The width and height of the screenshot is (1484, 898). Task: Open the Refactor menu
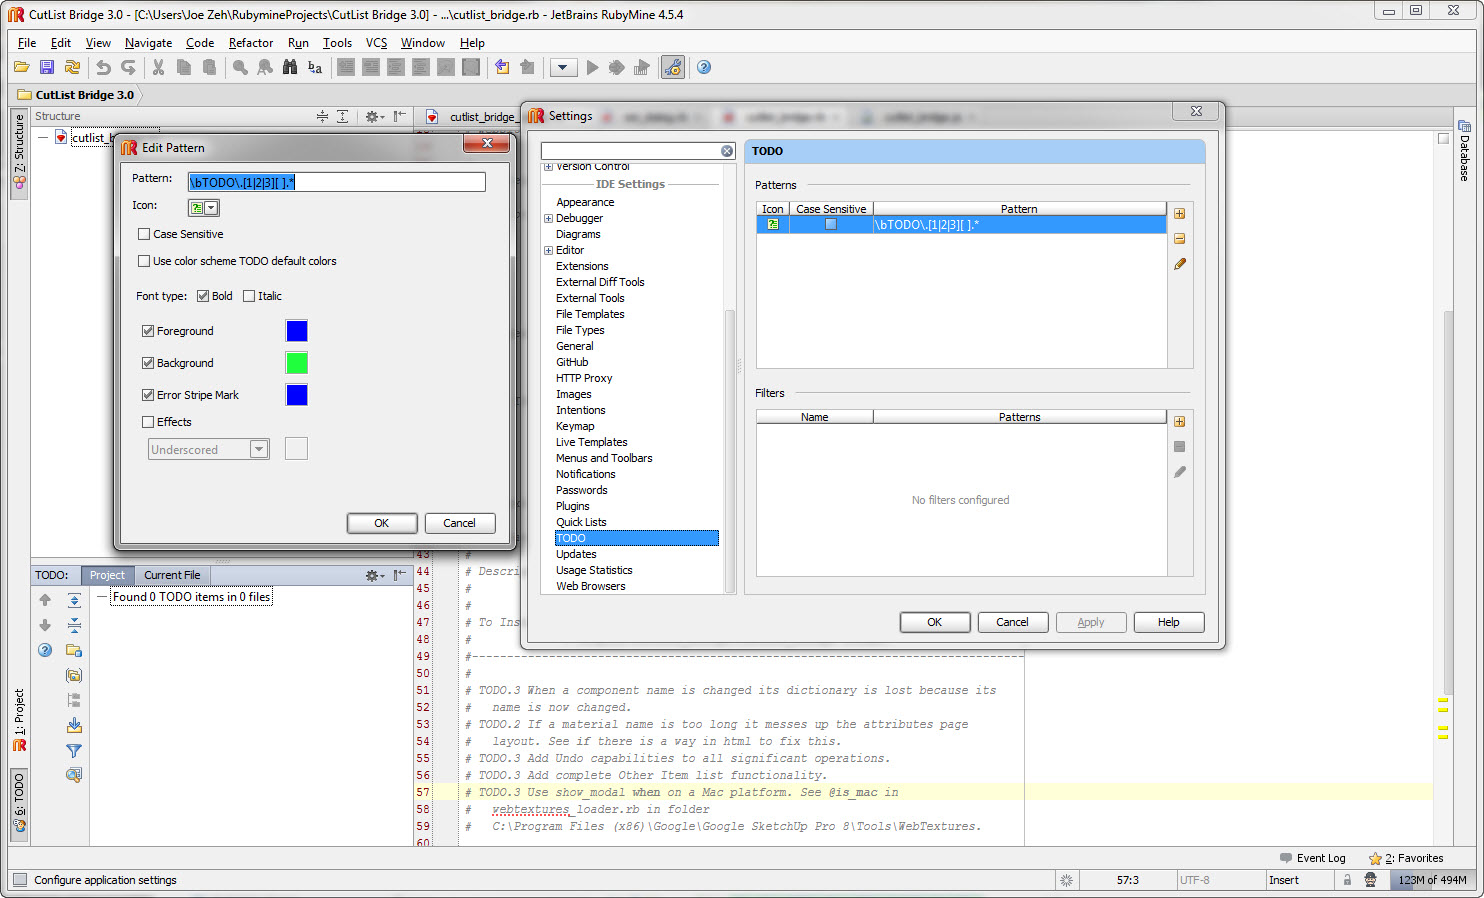click(x=250, y=43)
